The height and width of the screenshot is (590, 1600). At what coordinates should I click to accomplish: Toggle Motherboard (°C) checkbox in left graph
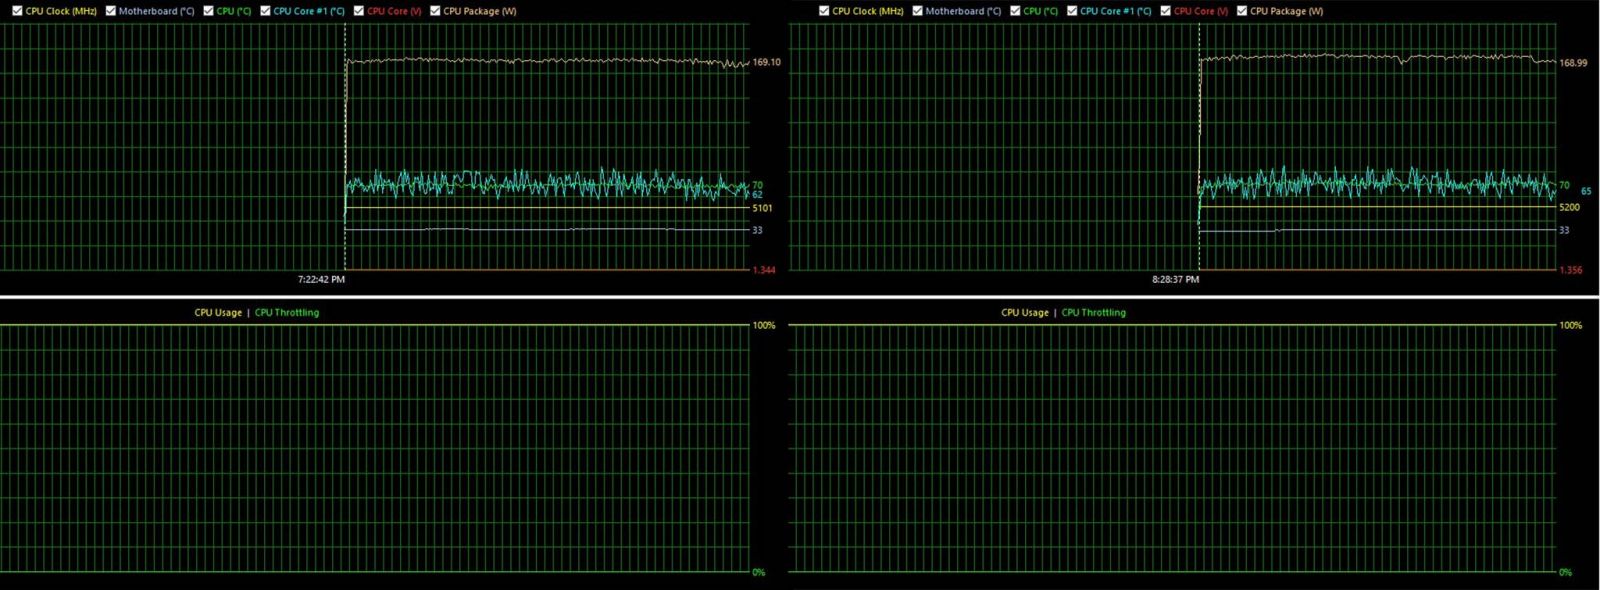coord(111,11)
